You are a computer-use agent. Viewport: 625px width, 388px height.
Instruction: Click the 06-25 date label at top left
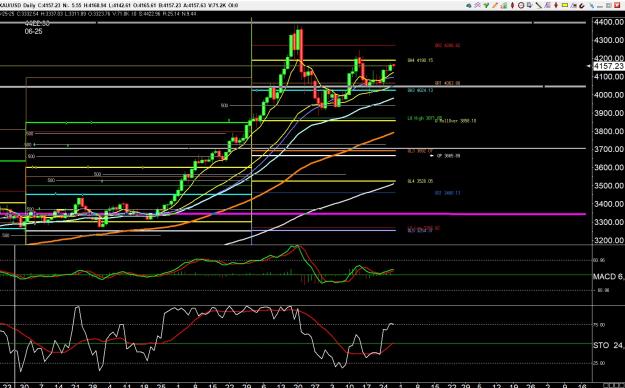[x=33, y=31]
